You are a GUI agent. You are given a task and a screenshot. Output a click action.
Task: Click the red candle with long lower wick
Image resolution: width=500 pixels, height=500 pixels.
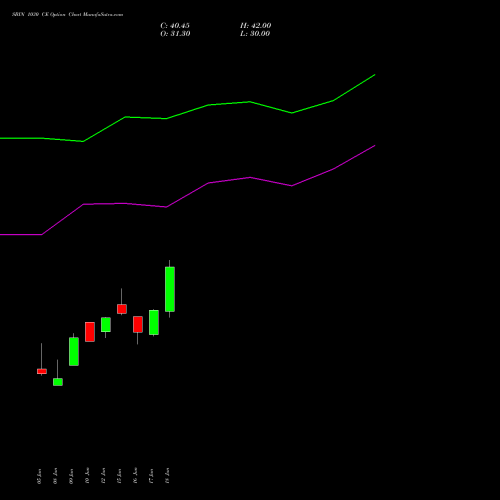coord(138,324)
